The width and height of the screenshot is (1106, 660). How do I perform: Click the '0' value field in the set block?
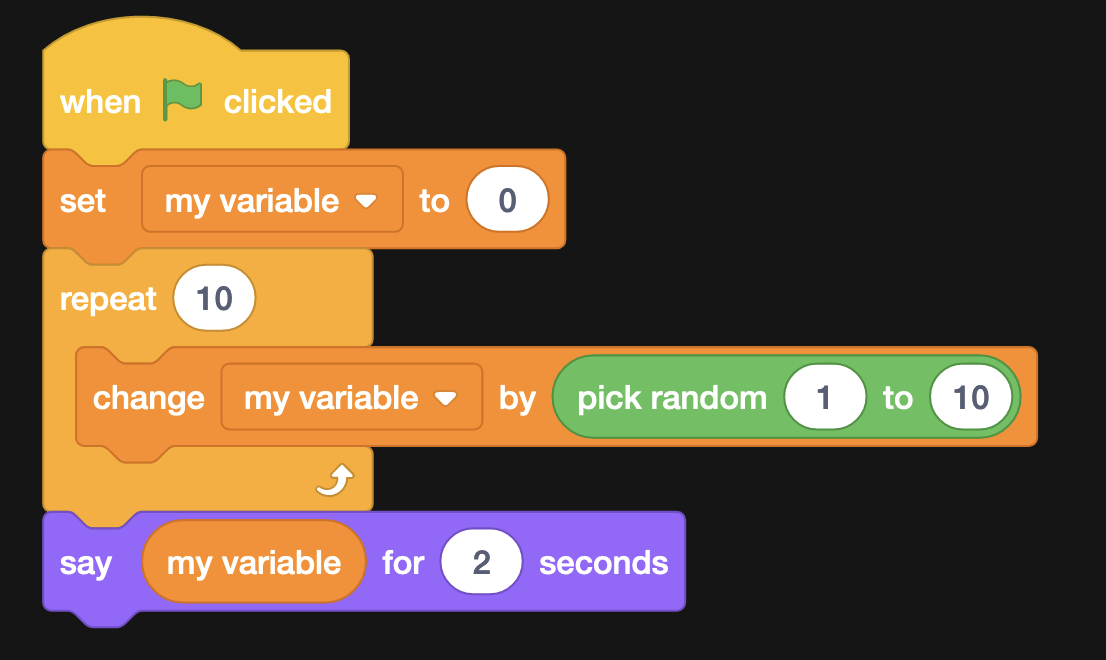506,199
